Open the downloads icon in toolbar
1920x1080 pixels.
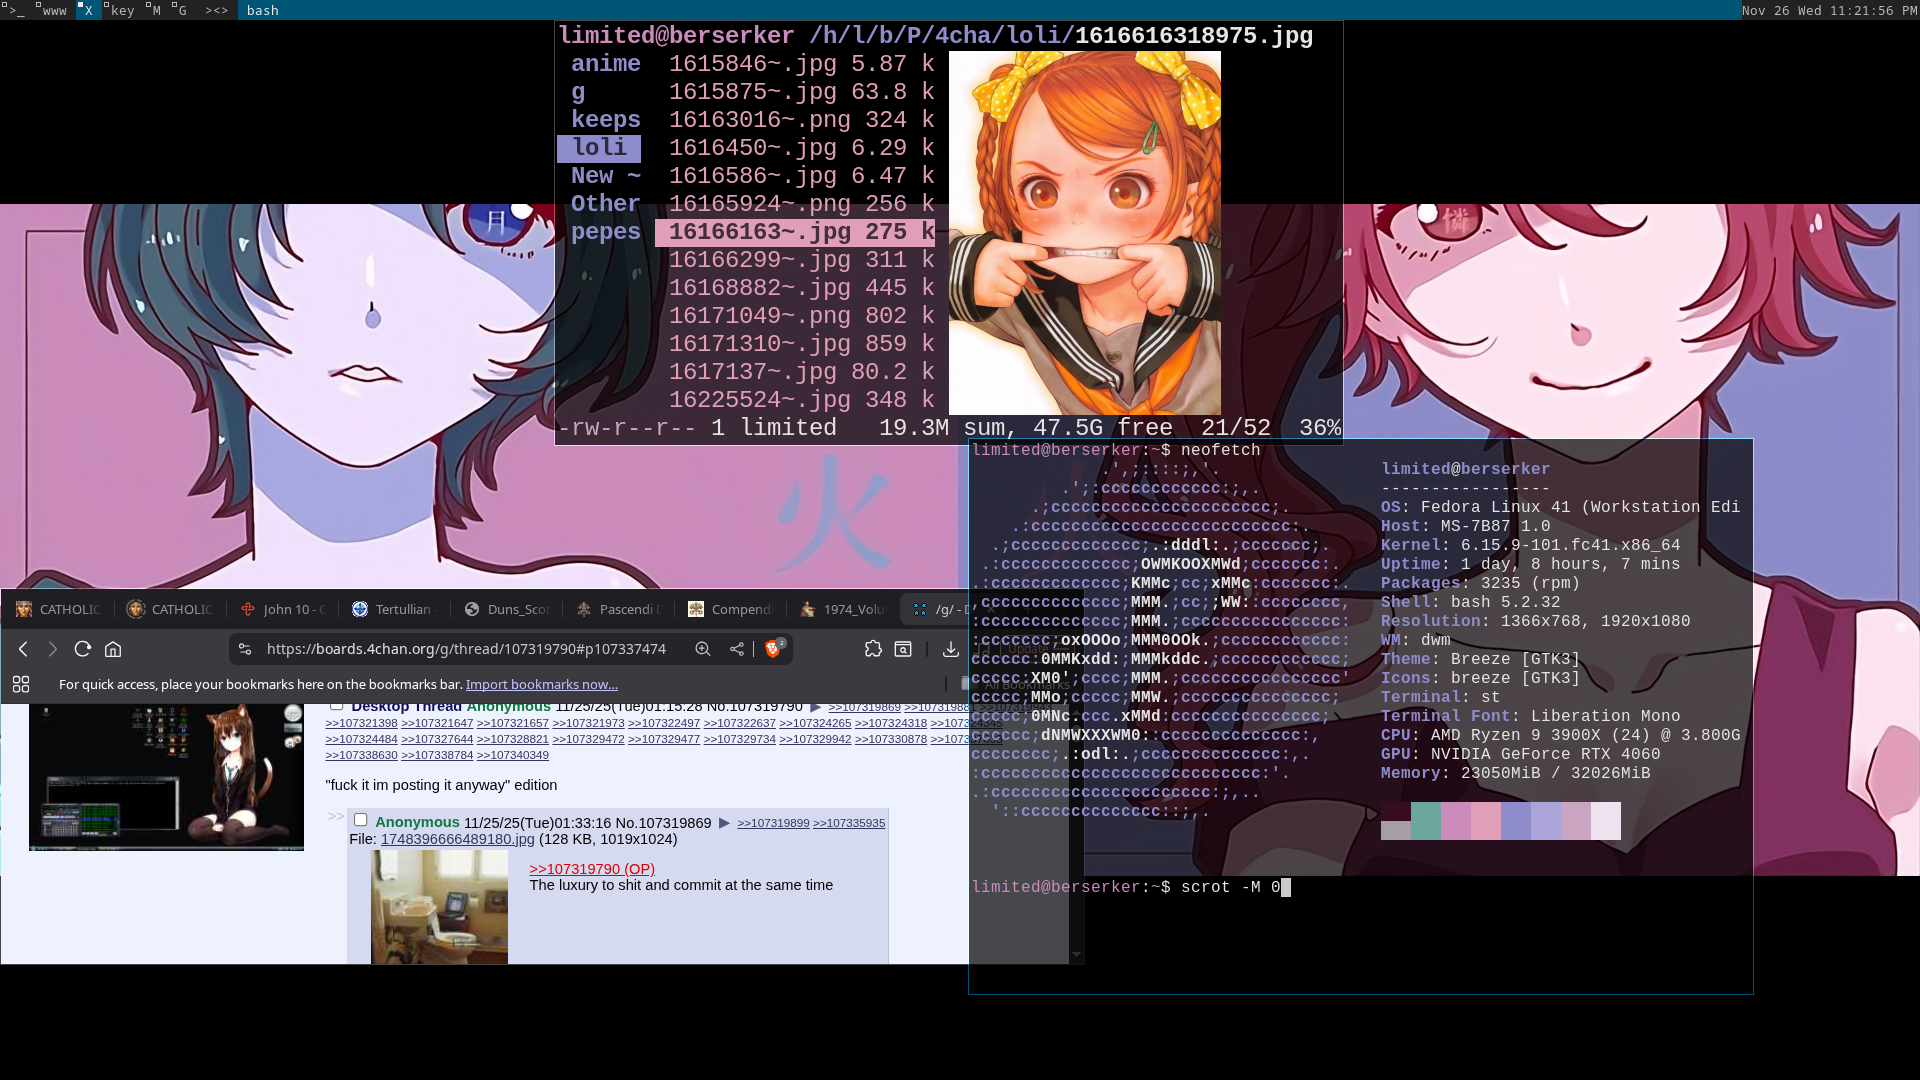pyautogui.click(x=950, y=649)
